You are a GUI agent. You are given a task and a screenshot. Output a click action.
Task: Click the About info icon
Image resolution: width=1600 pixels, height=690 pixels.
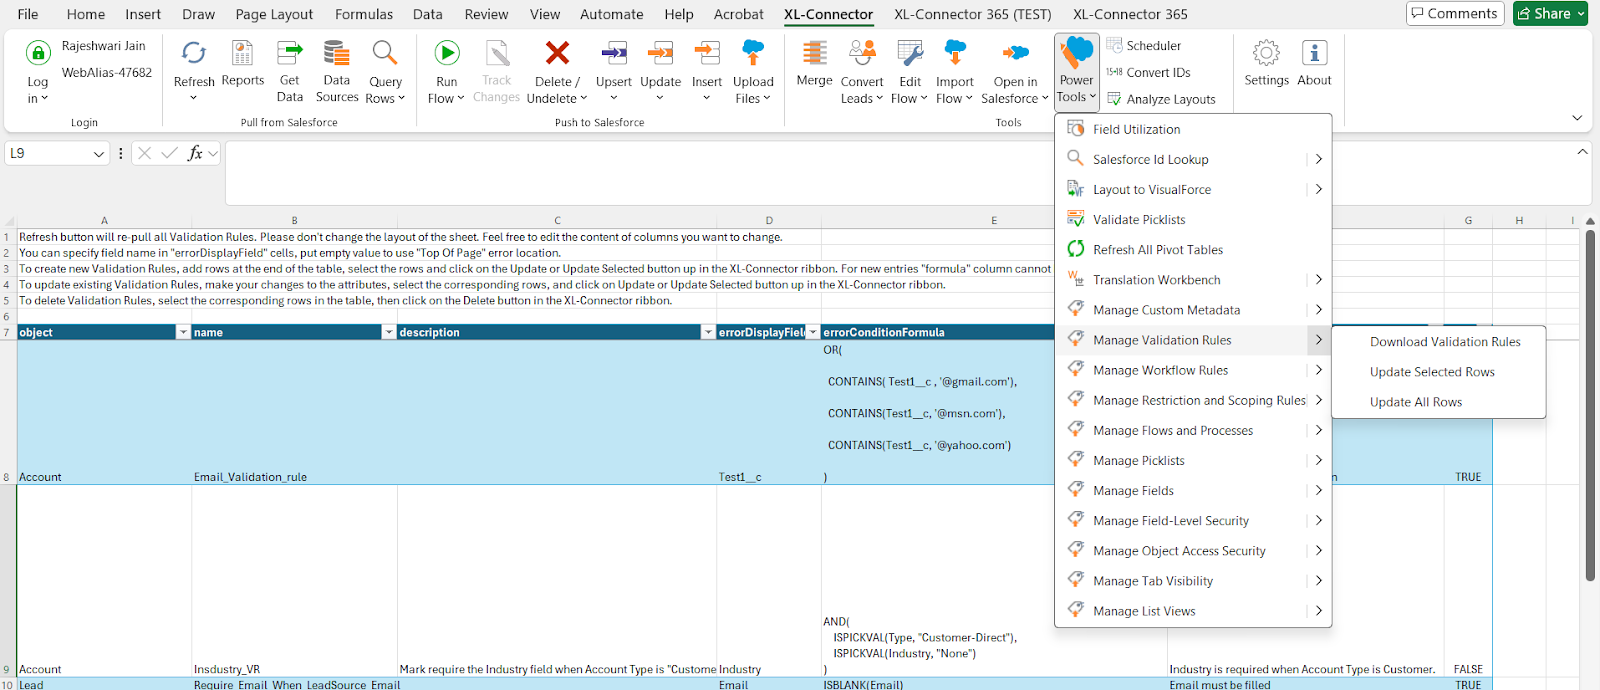click(x=1314, y=54)
